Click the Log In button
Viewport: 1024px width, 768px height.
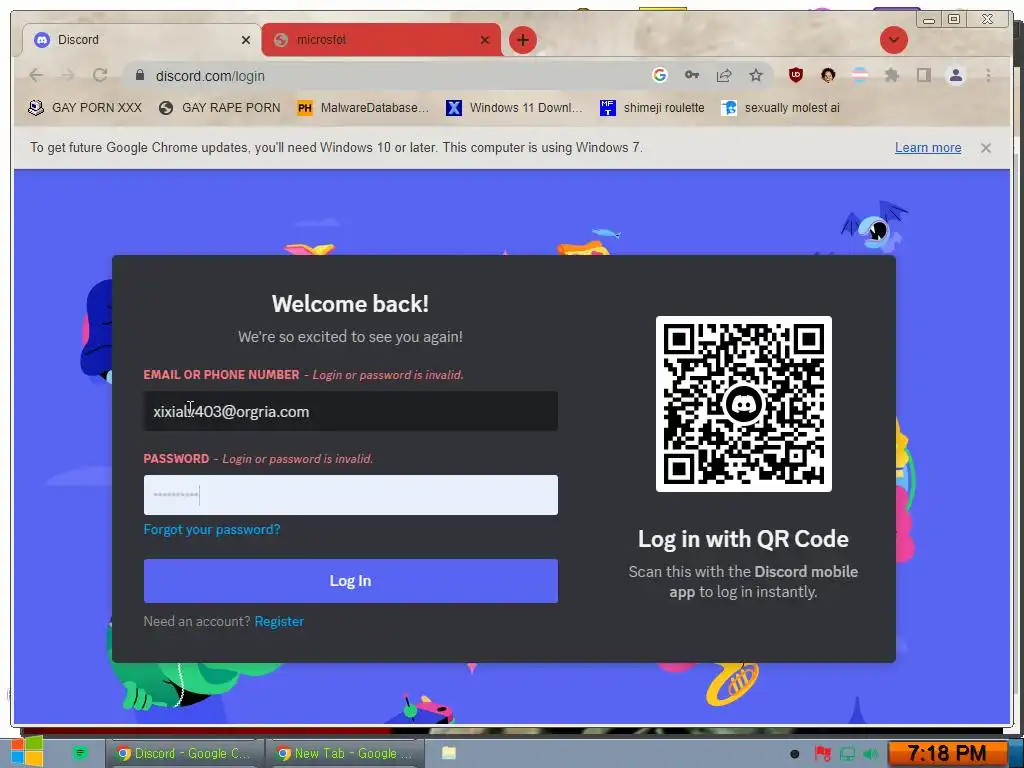pos(351,581)
